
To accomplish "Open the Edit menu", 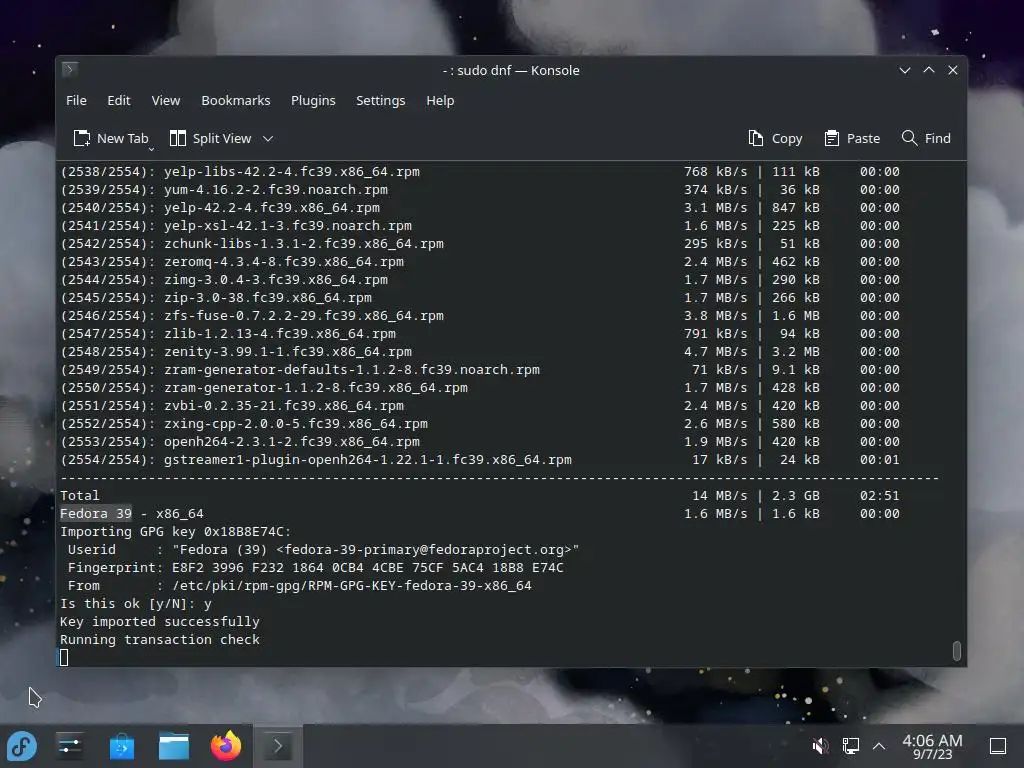I will (118, 101).
